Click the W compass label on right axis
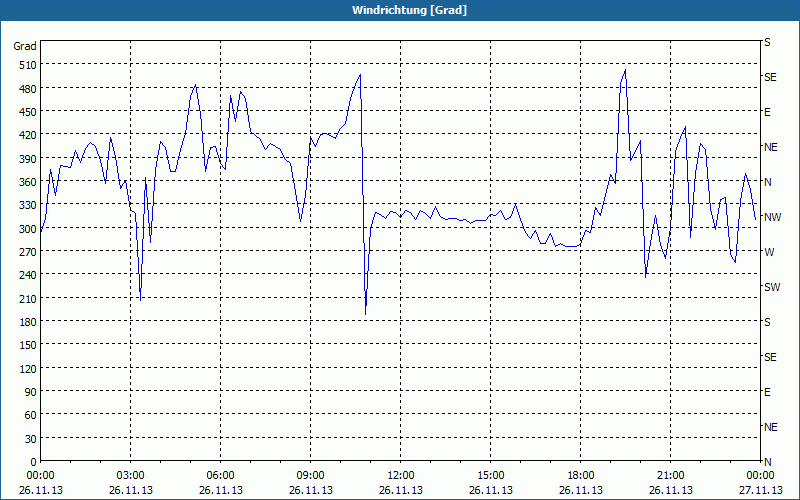 click(769, 253)
